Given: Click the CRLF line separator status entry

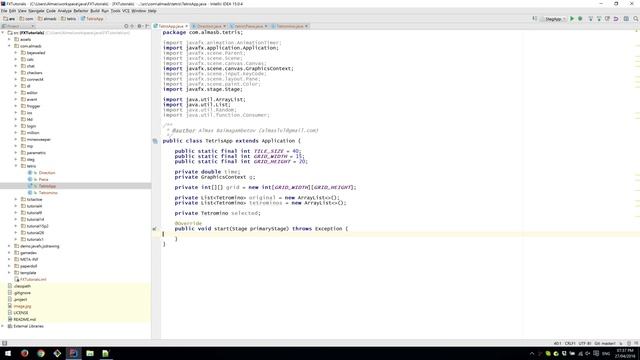Looking at the screenshot, I should point(570,343).
